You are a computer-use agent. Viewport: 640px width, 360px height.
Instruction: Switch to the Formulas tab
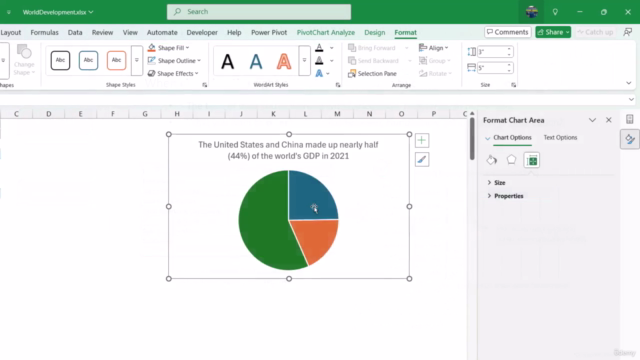44,32
